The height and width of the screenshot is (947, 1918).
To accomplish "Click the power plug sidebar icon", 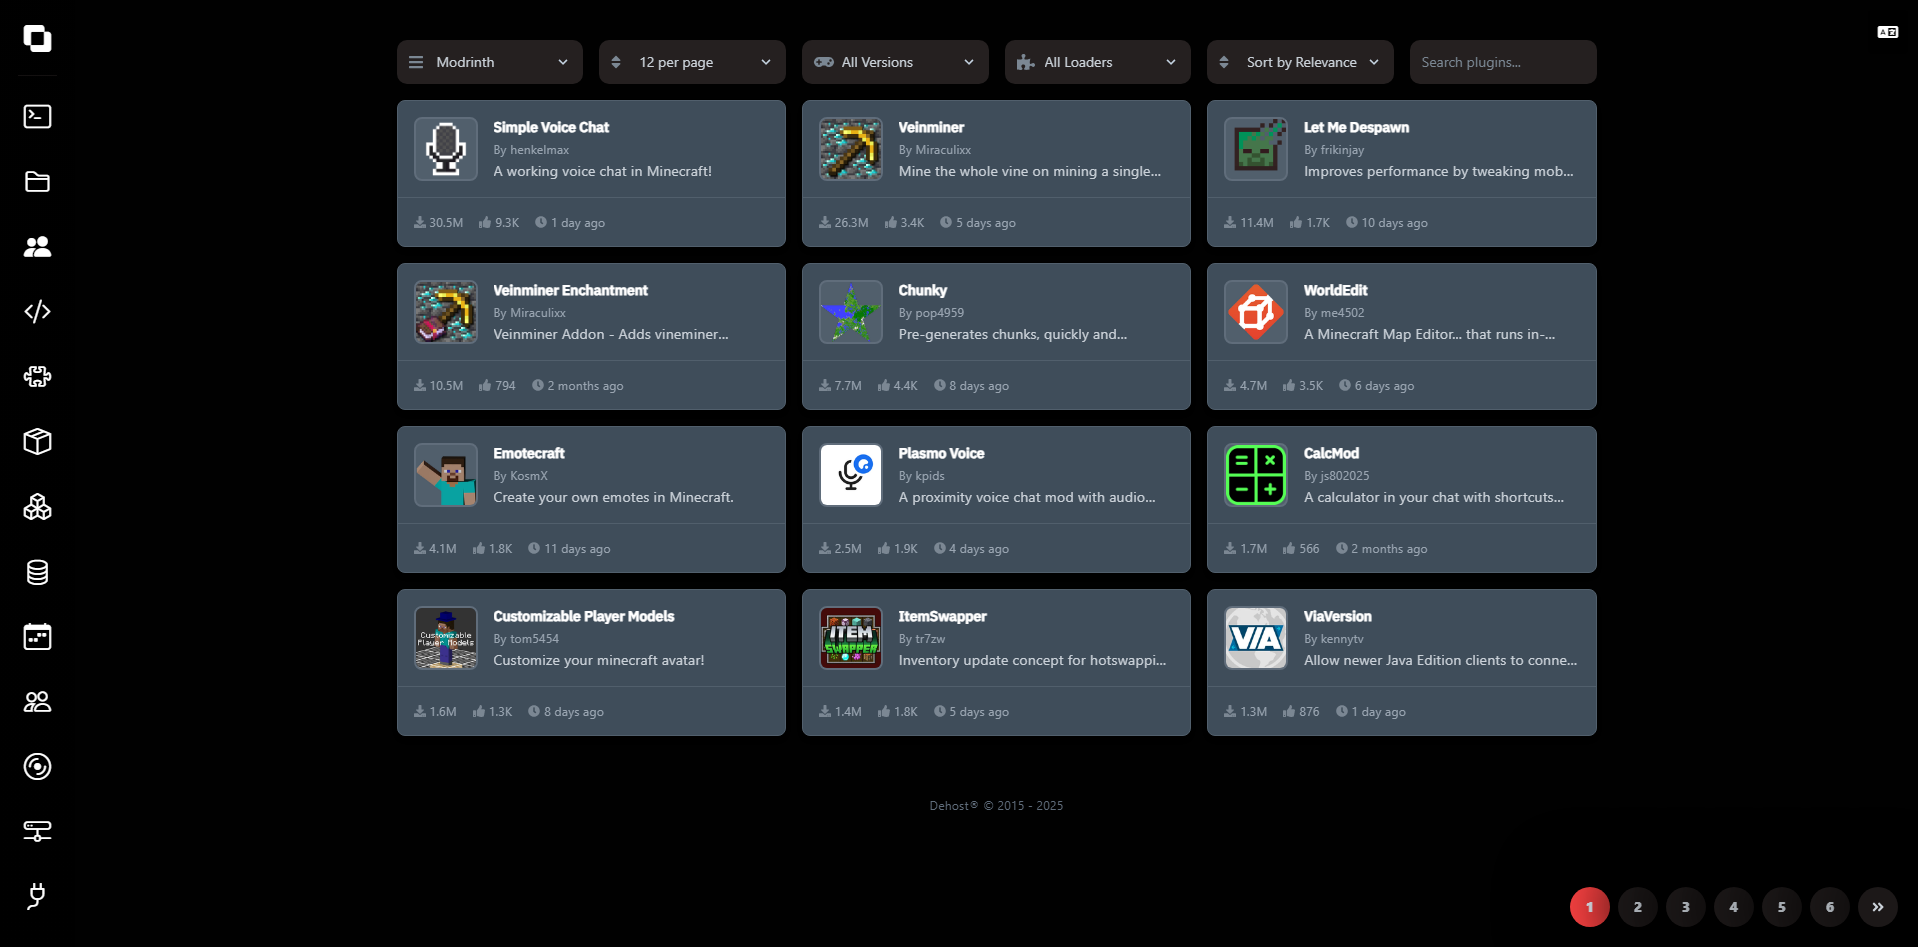I will pyautogui.click(x=37, y=896).
